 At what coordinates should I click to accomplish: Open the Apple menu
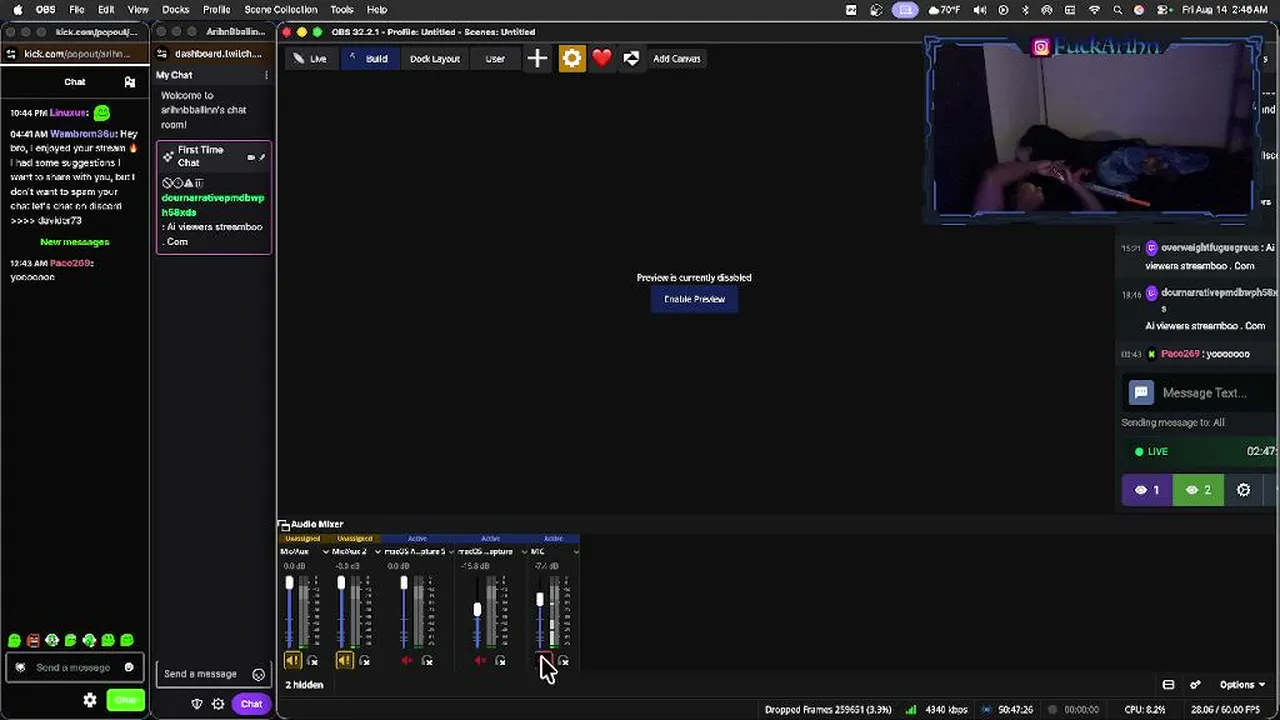point(17,10)
